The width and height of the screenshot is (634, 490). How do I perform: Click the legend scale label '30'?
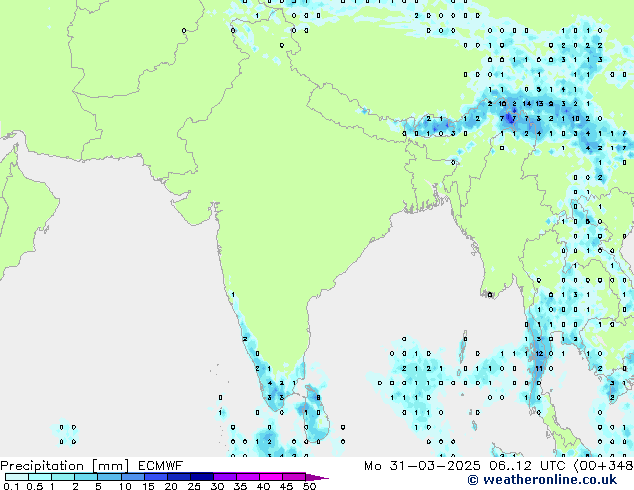pyautogui.click(x=217, y=486)
